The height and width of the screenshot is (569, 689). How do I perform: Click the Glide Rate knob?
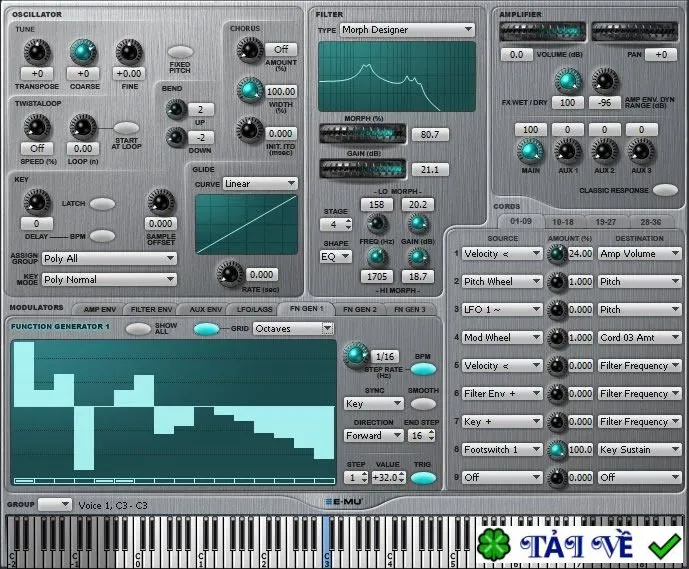tap(229, 274)
